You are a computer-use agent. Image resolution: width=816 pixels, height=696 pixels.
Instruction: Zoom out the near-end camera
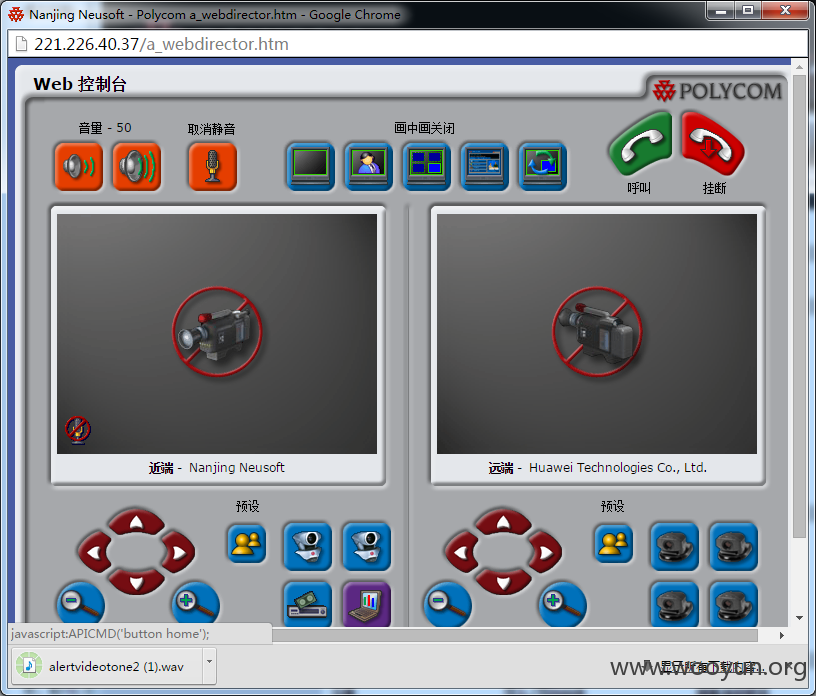click(x=81, y=605)
